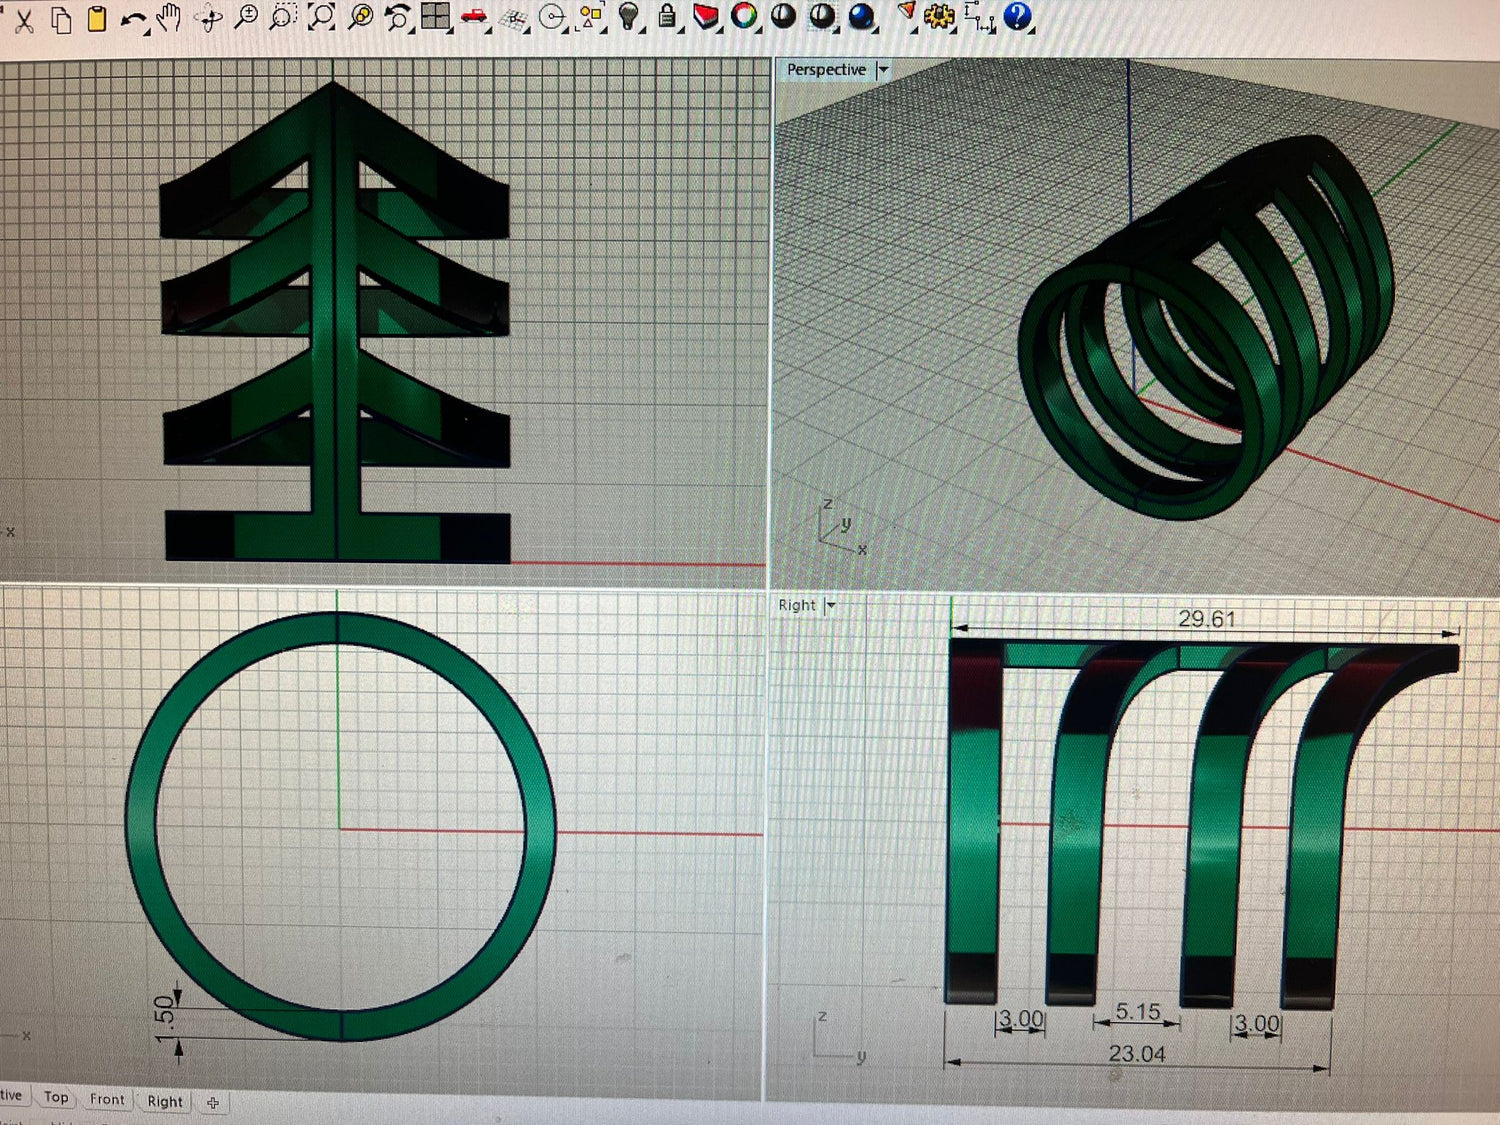This screenshot has width=1500, height=1125.
Task: Add a new viewport tab with plus
Action: 213,1103
